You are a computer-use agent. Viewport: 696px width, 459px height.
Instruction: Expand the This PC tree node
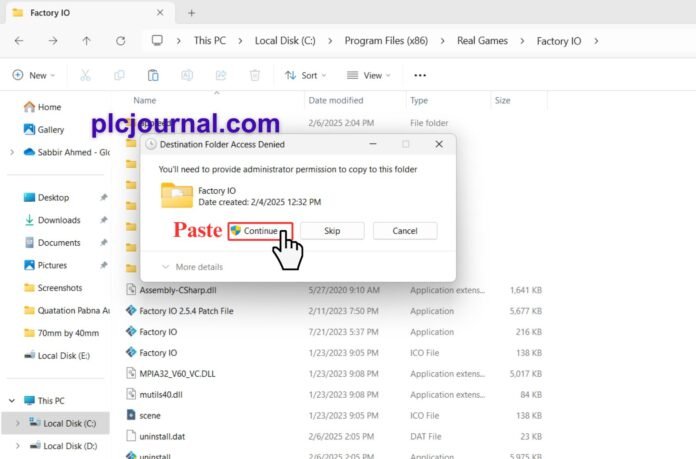(11, 400)
